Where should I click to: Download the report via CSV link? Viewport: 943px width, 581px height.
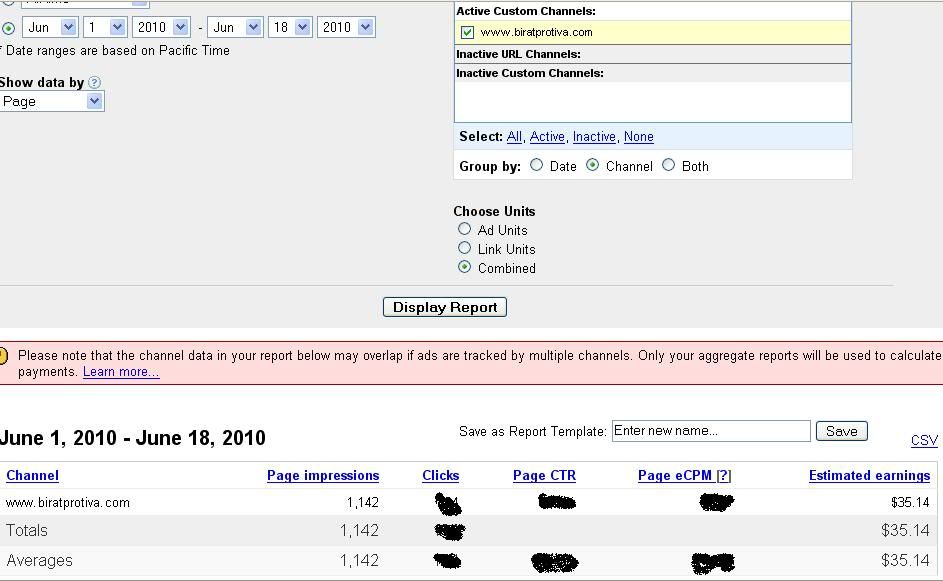tap(924, 441)
